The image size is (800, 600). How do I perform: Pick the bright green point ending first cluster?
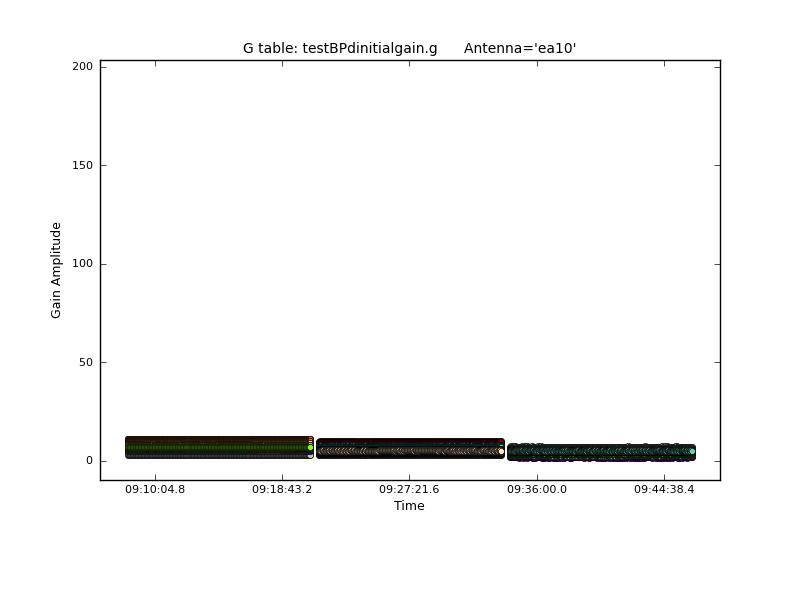tap(310, 447)
